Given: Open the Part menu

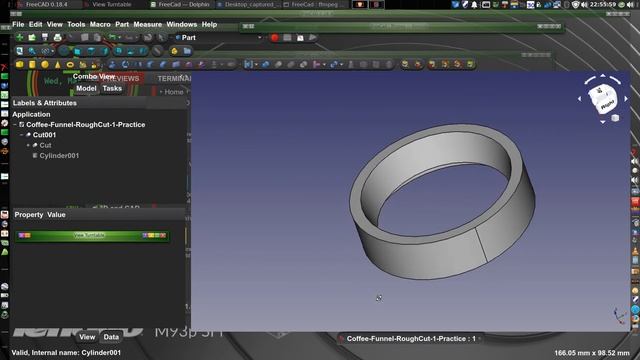Looking at the screenshot, I should tap(122, 24).
